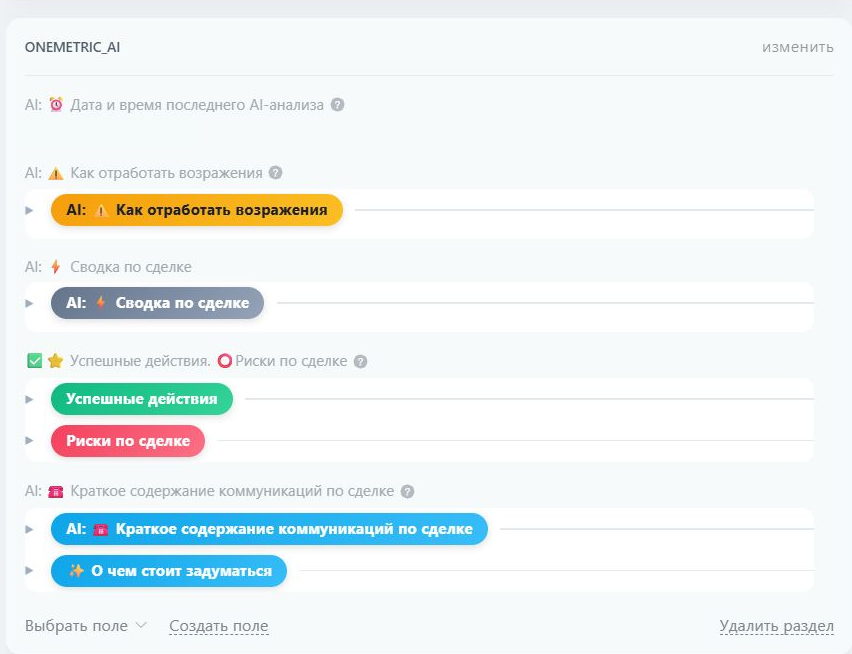Click the green checkmark icon before 'Успешные действия.'

(35, 361)
